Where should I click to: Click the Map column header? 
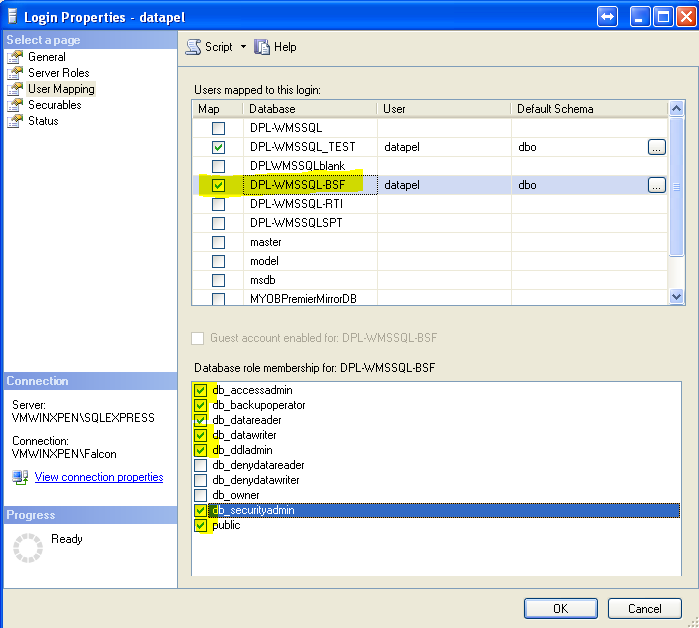[218, 109]
